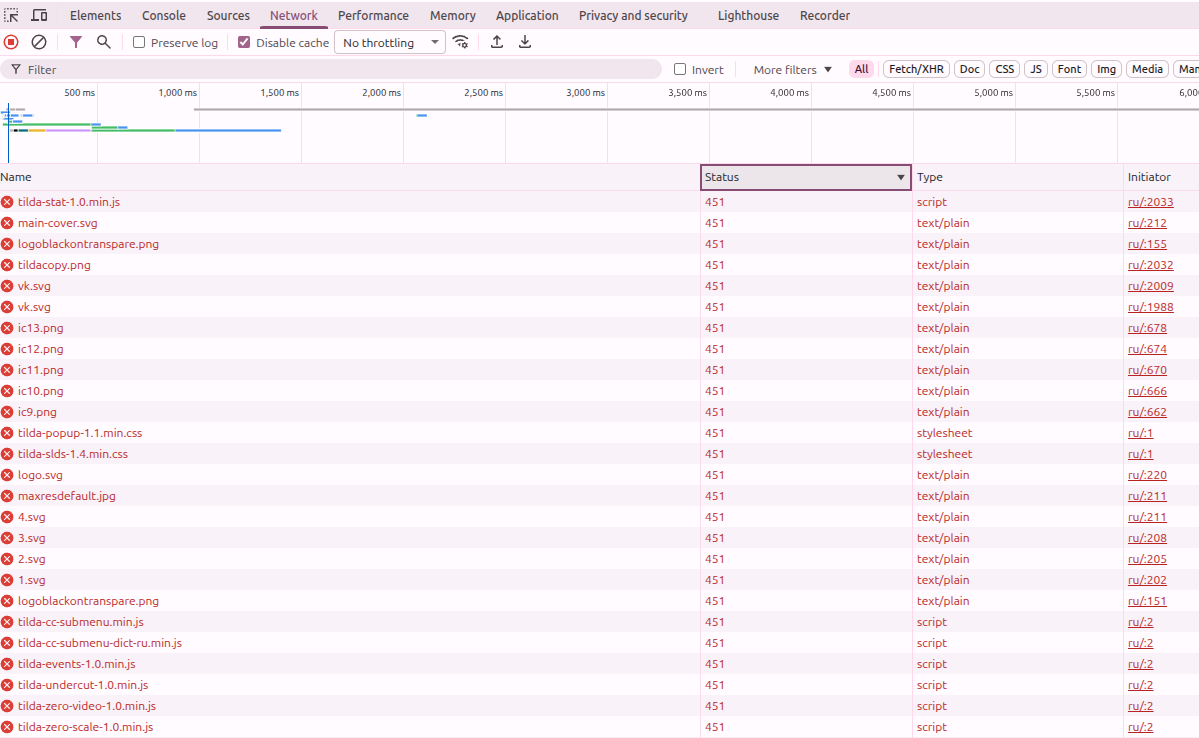The width and height of the screenshot is (1199, 738).
Task: Click the error icon beside maxresdefault.jpg
Action: (x=7, y=496)
